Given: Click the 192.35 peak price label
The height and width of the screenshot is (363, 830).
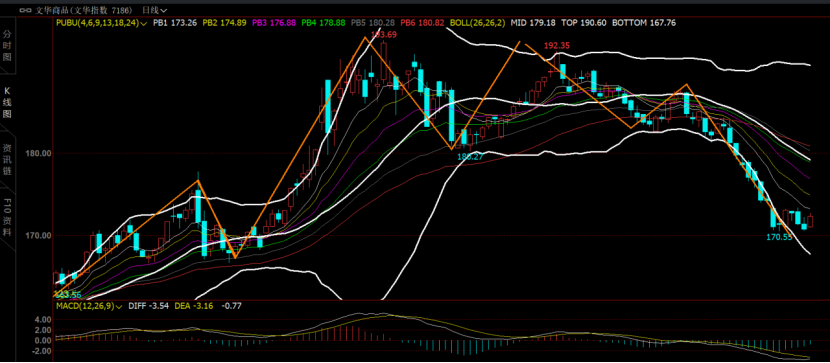Looking at the screenshot, I should (x=557, y=46).
